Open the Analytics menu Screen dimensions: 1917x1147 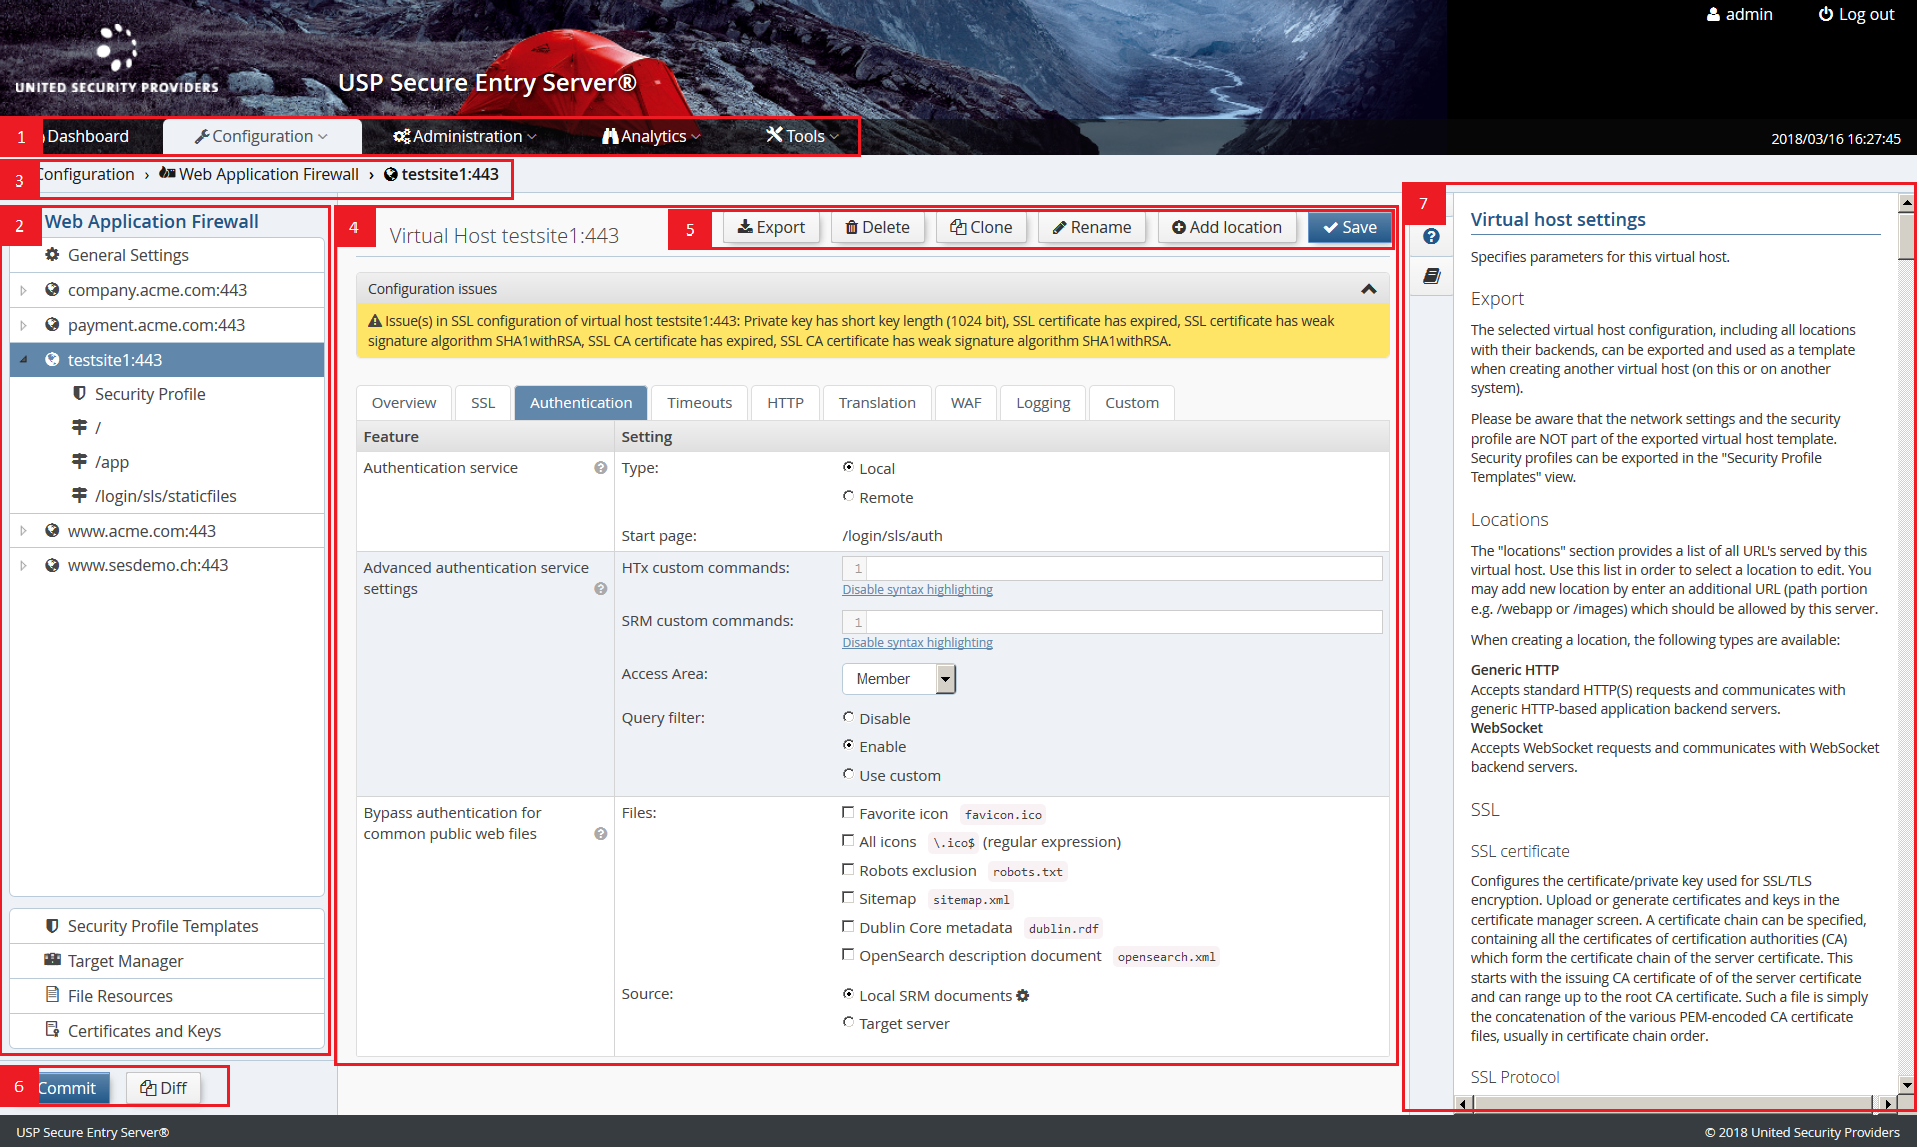click(x=648, y=136)
